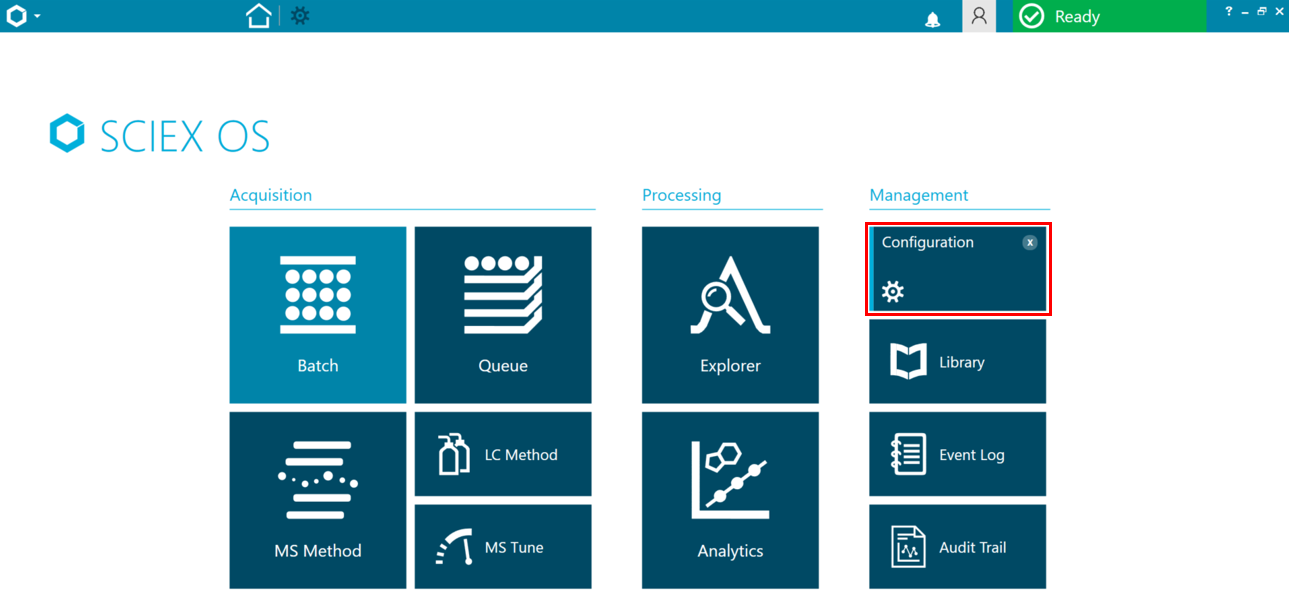Close the SCIEX OS window
Screen dimensions: 1289x600
coord(1279,11)
